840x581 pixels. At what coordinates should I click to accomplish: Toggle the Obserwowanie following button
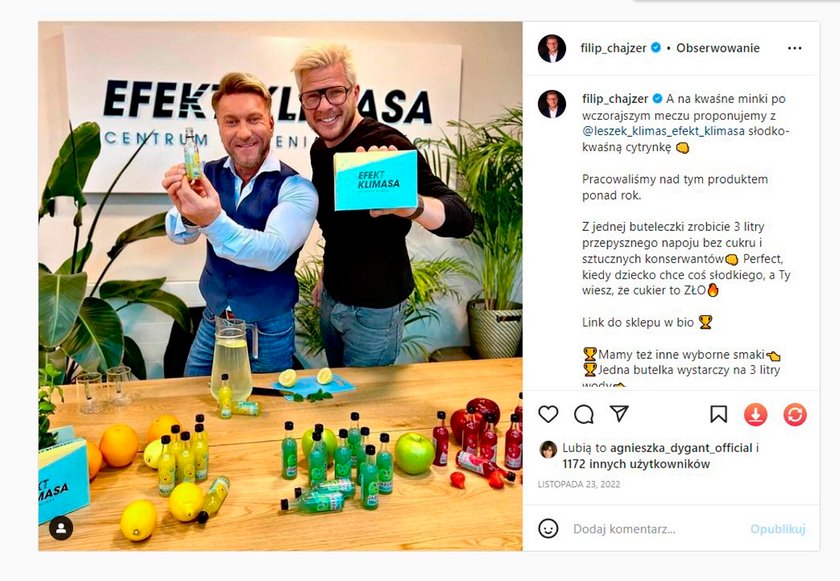(x=718, y=48)
